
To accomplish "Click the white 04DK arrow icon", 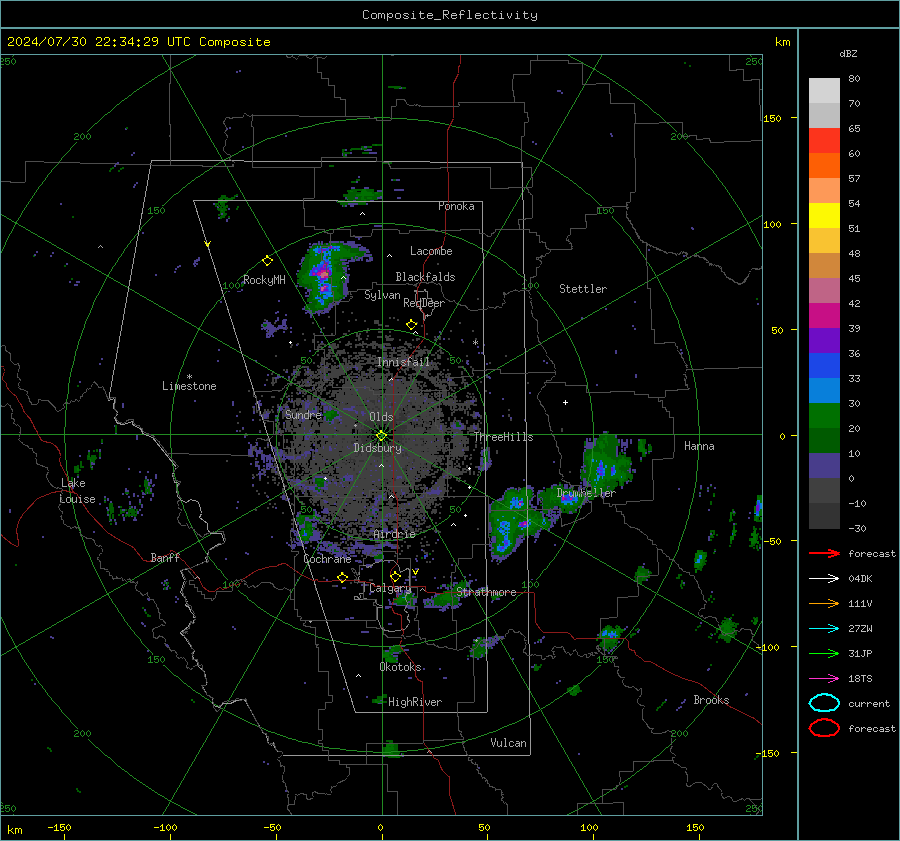I will pos(824,579).
